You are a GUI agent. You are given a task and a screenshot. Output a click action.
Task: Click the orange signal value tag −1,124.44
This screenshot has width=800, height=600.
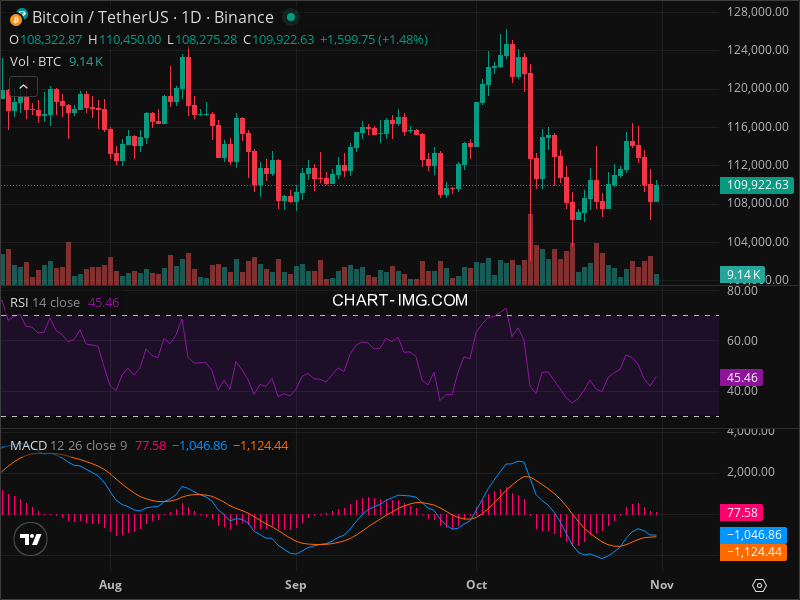click(754, 551)
